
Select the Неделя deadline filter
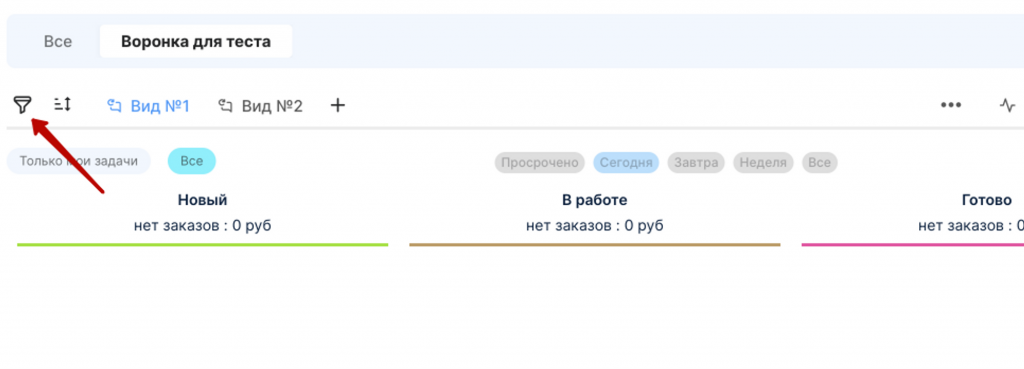tap(763, 163)
